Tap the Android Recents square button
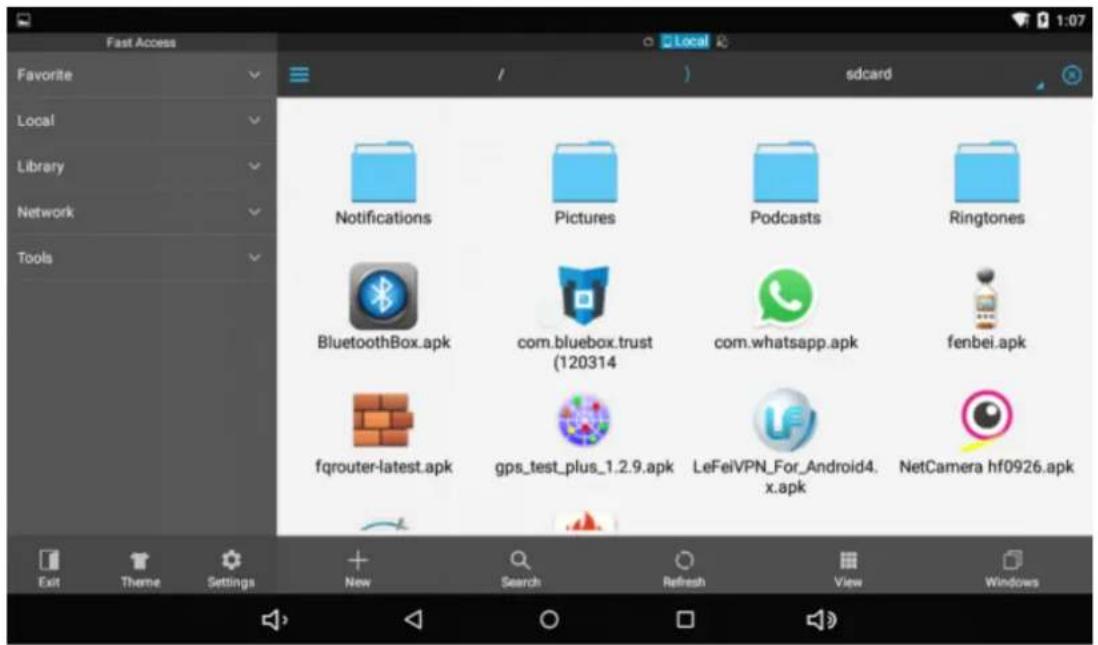 click(685, 619)
